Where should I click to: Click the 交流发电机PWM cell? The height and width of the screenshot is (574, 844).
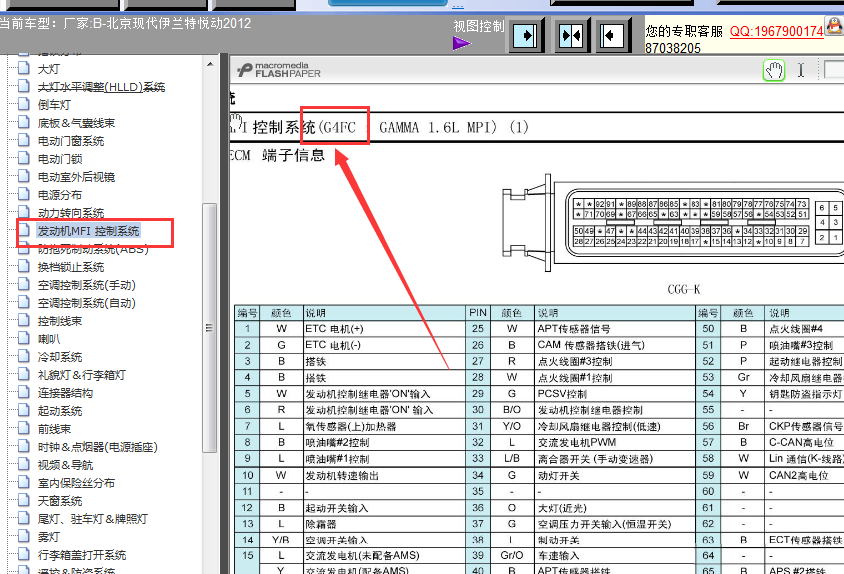pyautogui.click(x=615, y=443)
